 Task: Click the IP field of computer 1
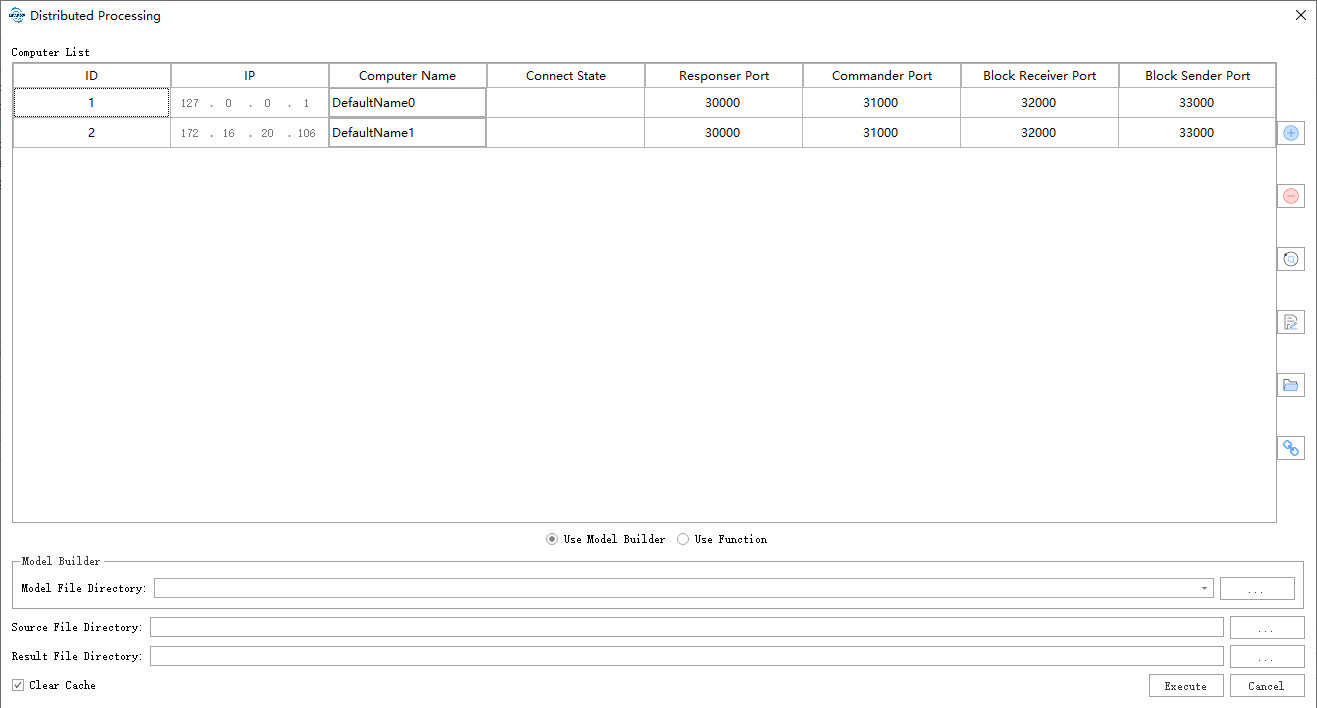point(248,102)
